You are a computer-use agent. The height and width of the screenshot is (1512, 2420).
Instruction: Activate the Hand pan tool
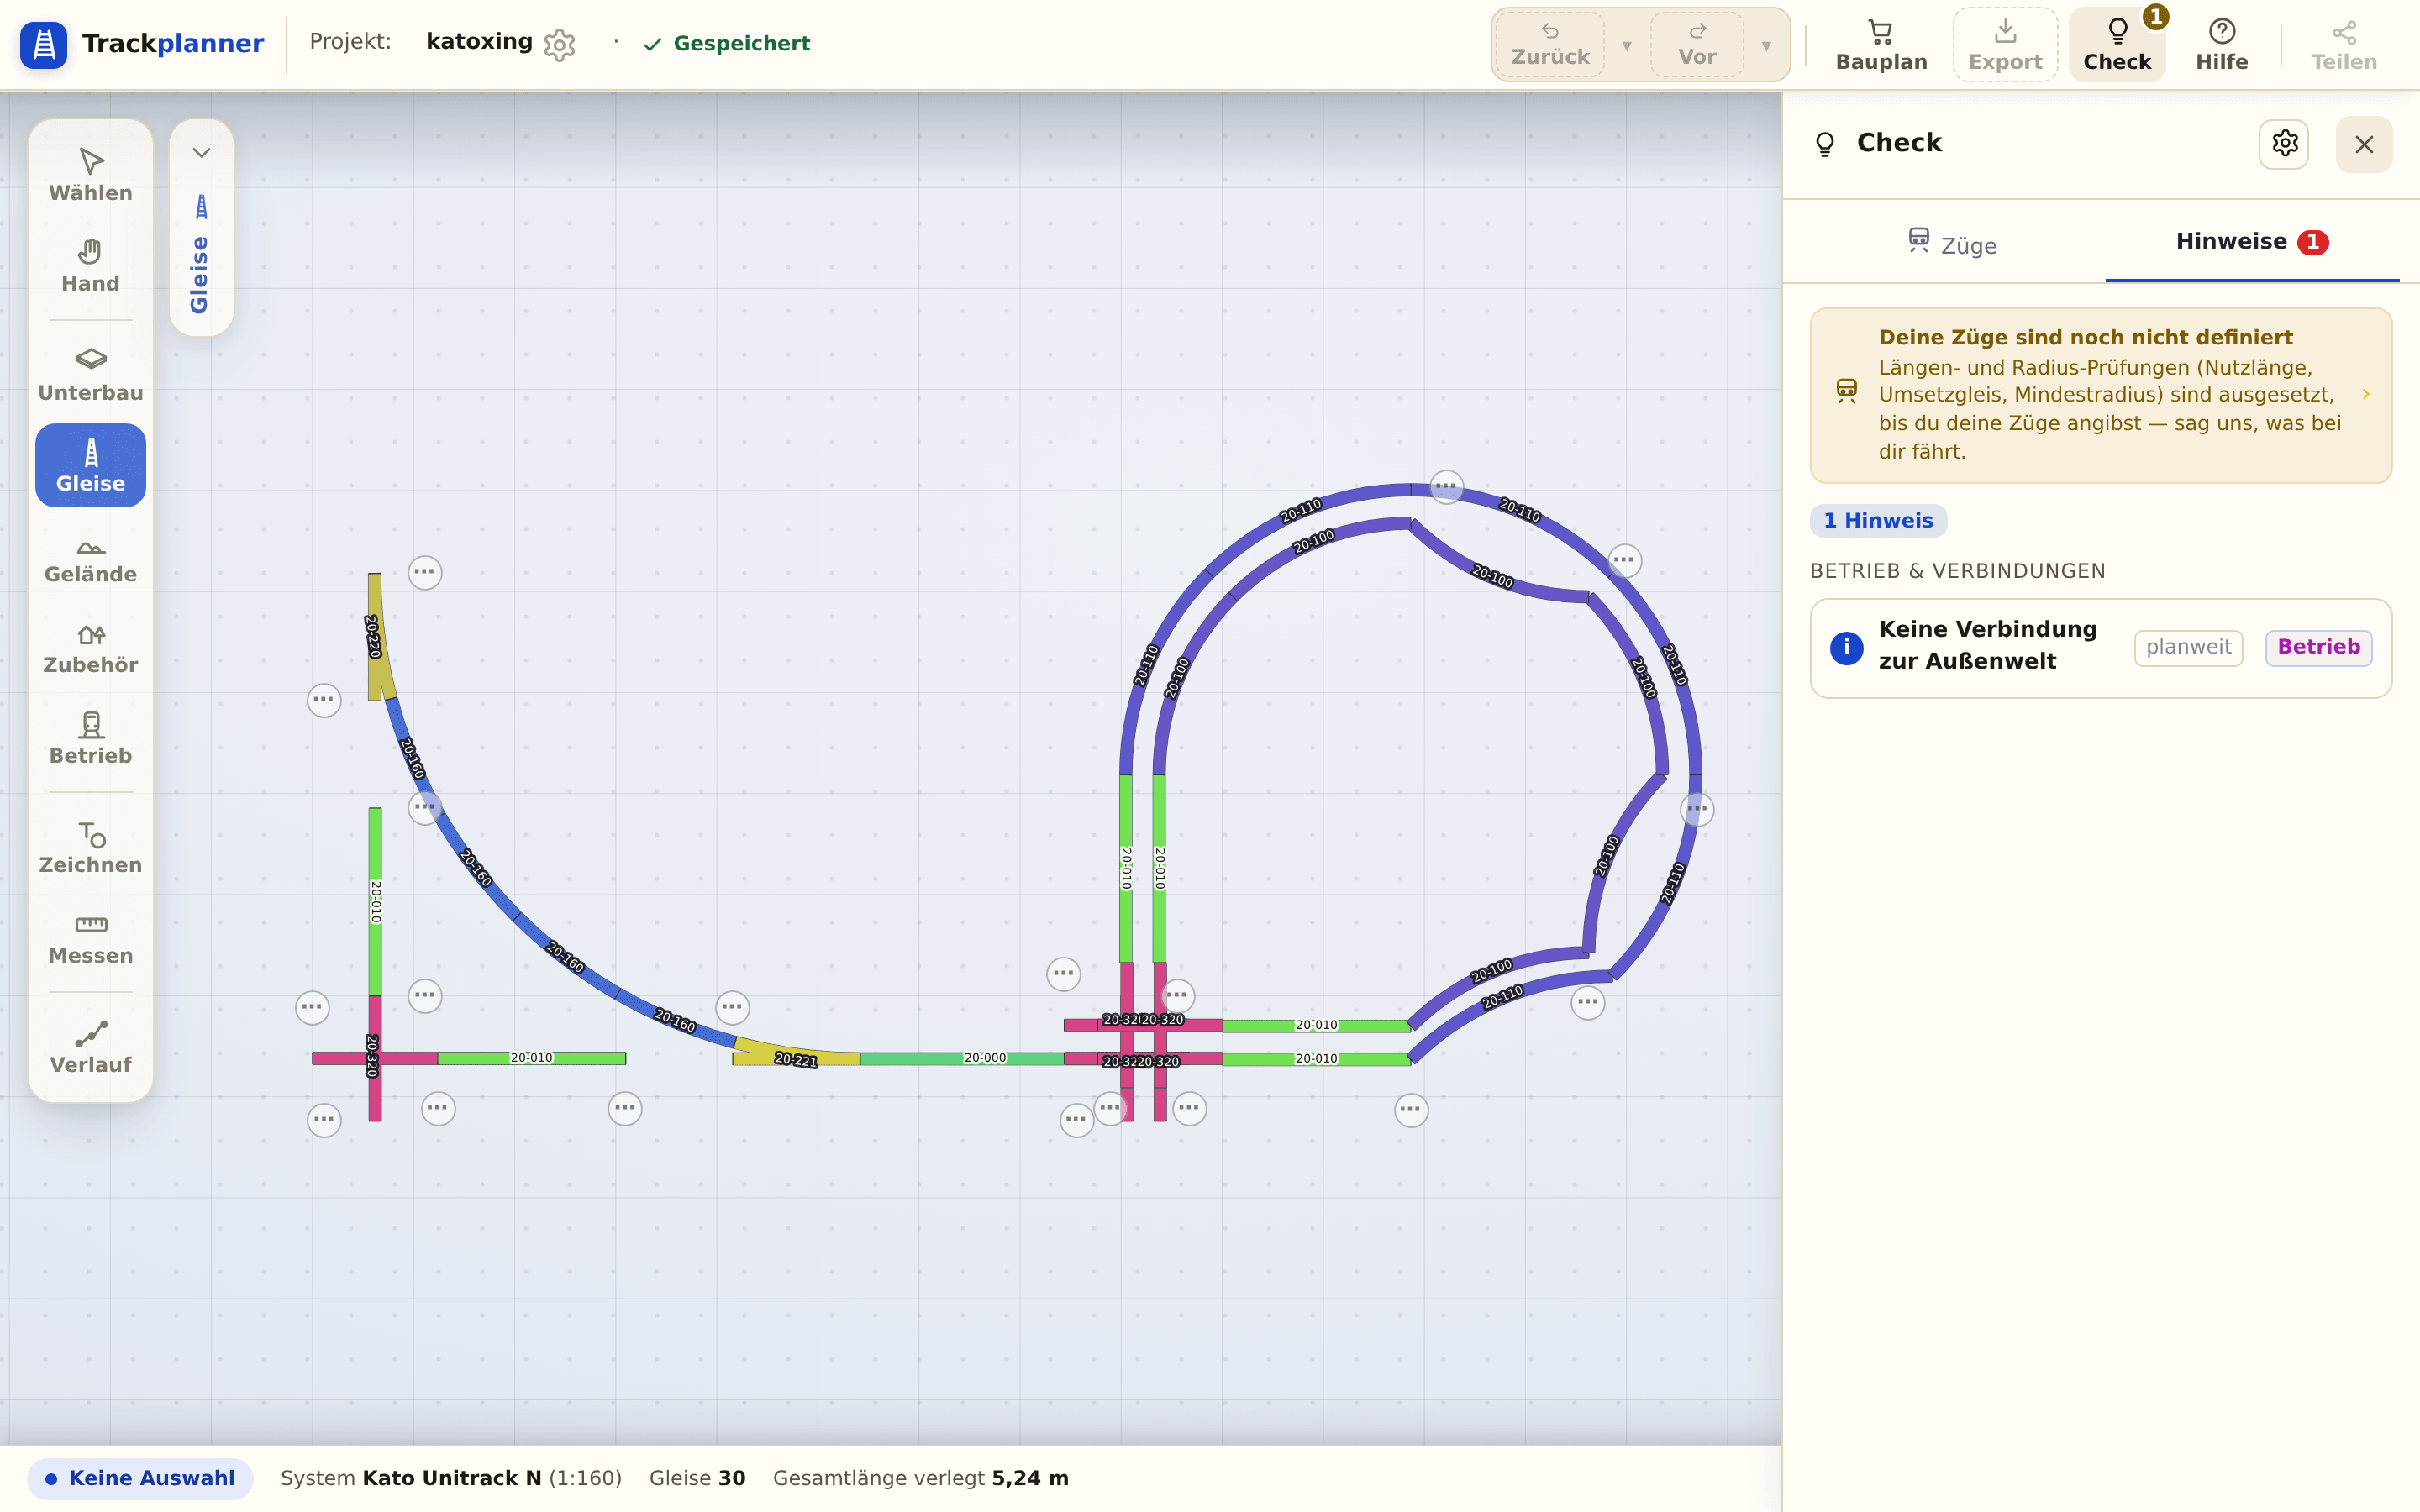(x=90, y=266)
